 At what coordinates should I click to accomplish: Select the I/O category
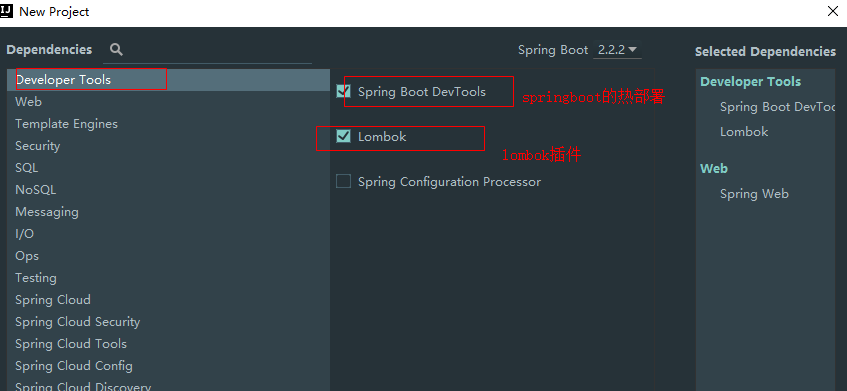[x=168, y=234]
